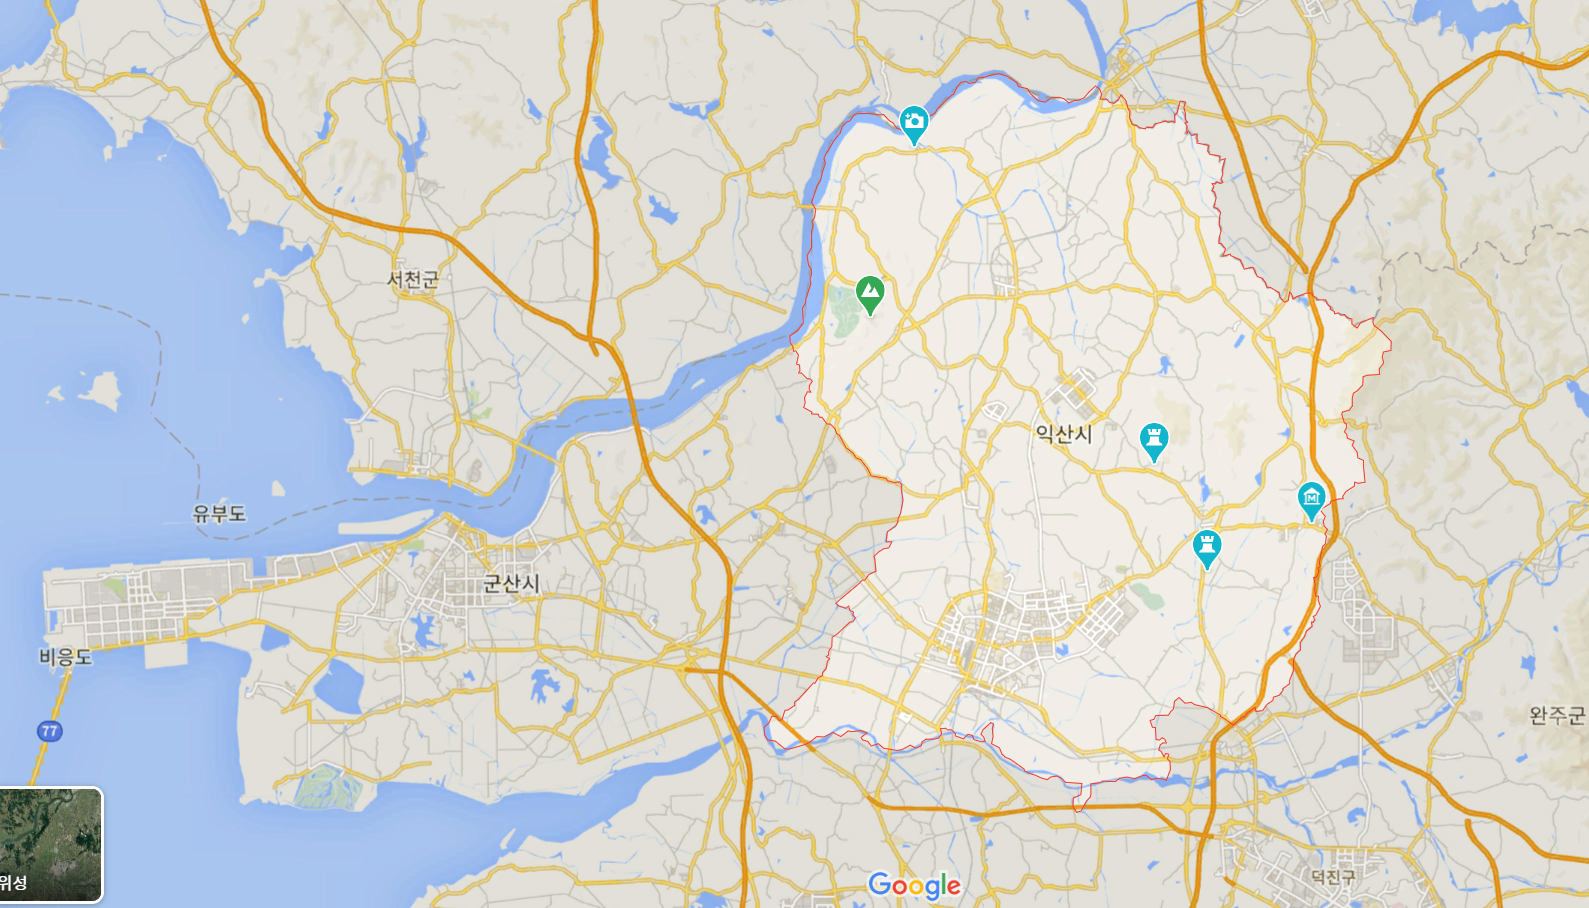Click the blue route 77 shield
This screenshot has width=1589, height=908.
pos(49,731)
